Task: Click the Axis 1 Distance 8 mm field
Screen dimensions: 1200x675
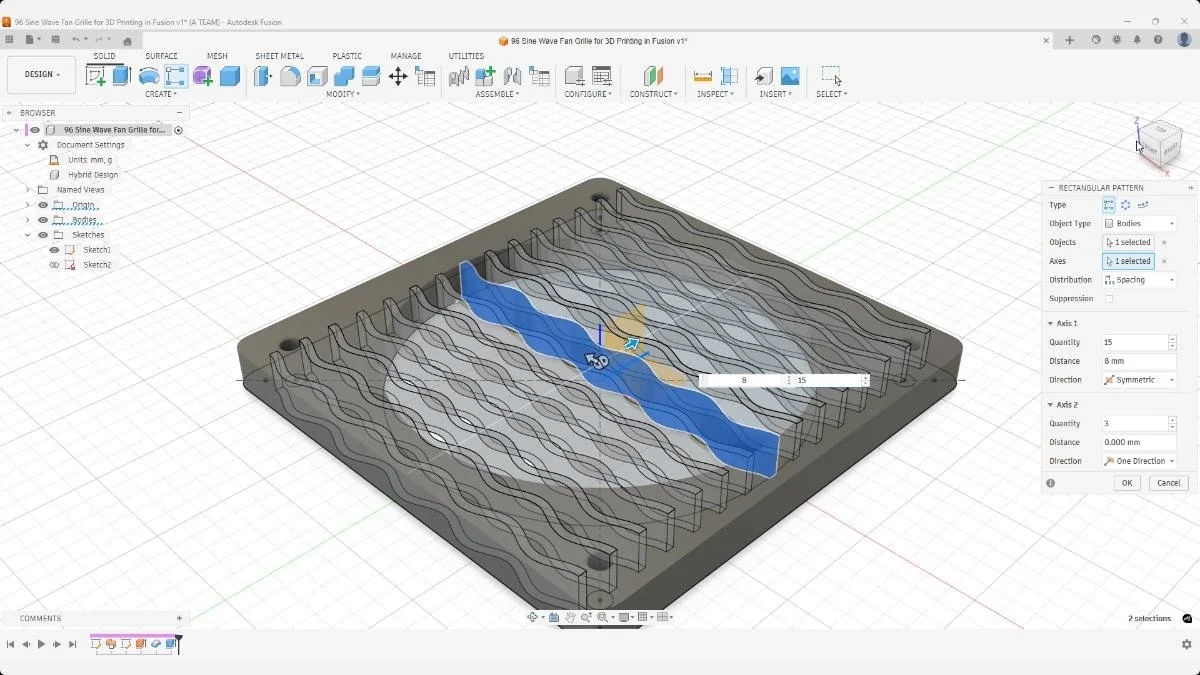Action: click(x=1139, y=361)
